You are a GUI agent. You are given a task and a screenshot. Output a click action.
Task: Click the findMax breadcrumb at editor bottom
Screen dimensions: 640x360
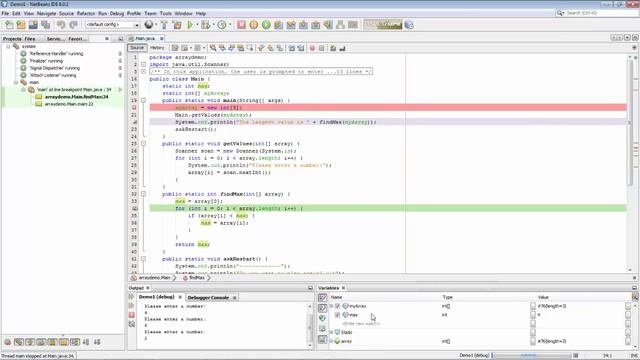tap(196, 278)
